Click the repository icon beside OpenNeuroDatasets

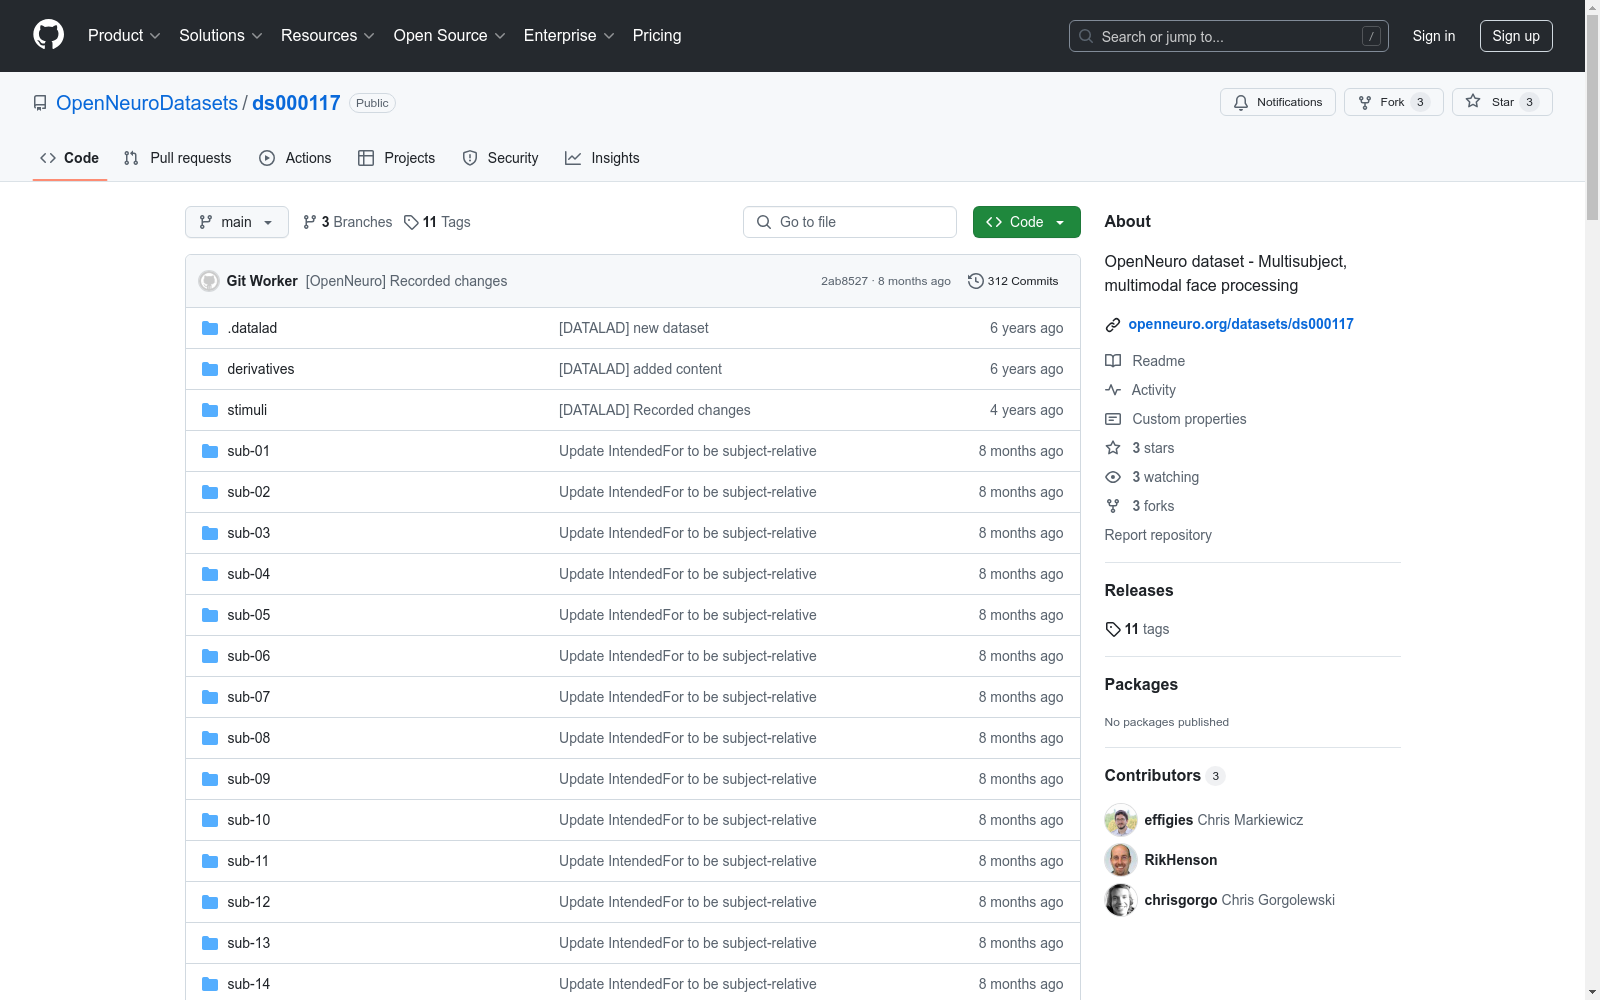(x=40, y=103)
